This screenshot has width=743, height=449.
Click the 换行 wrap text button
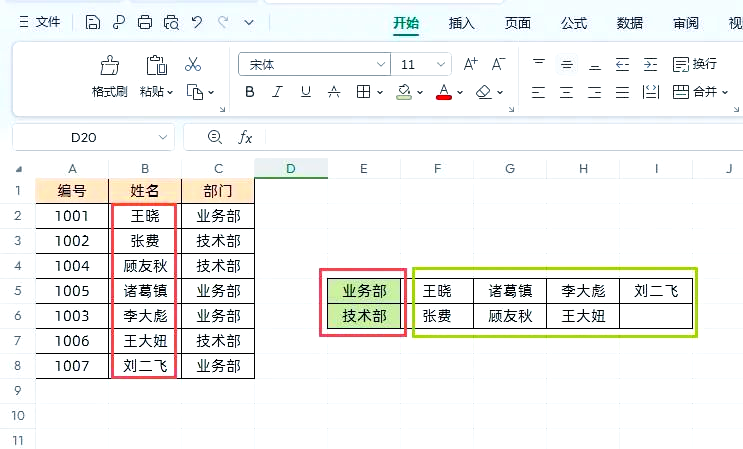click(x=695, y=64)
